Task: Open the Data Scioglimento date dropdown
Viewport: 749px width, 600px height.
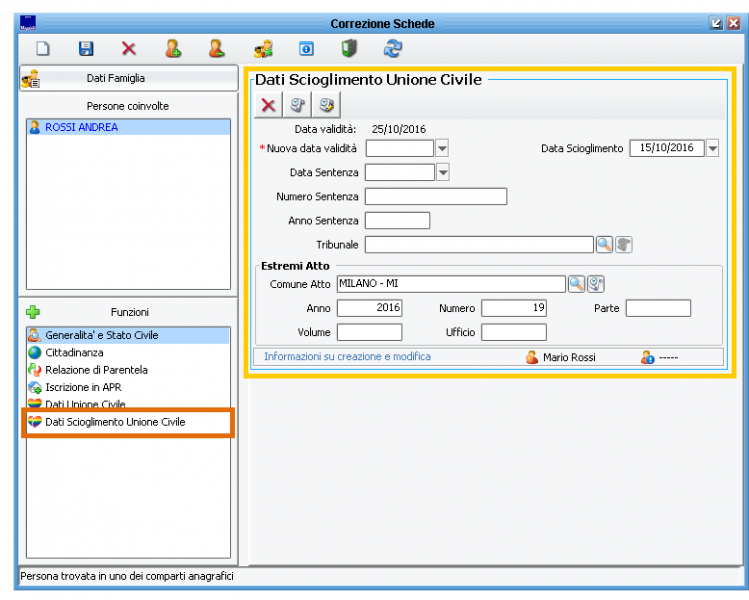Action: [712, 148]
